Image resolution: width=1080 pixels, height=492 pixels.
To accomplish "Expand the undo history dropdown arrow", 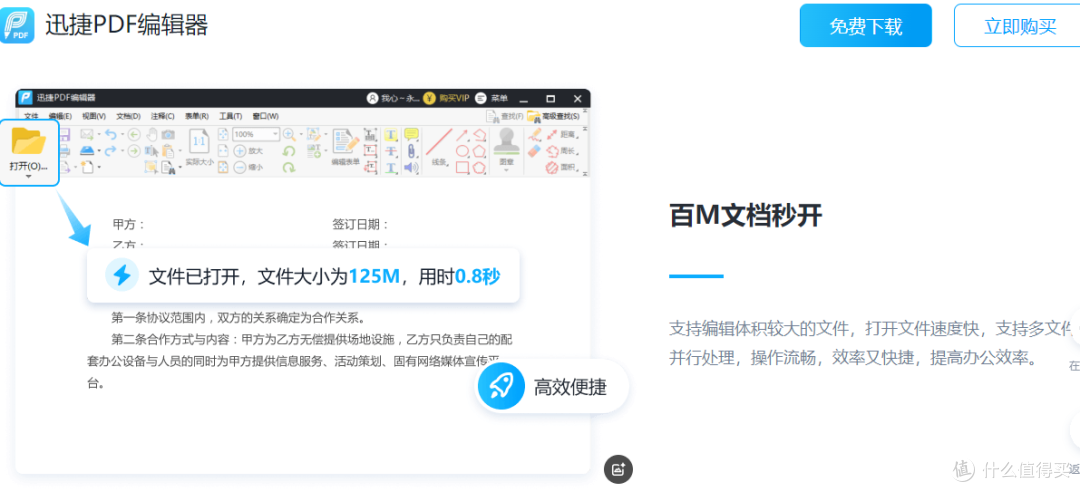I will click(x=123, y=134).
